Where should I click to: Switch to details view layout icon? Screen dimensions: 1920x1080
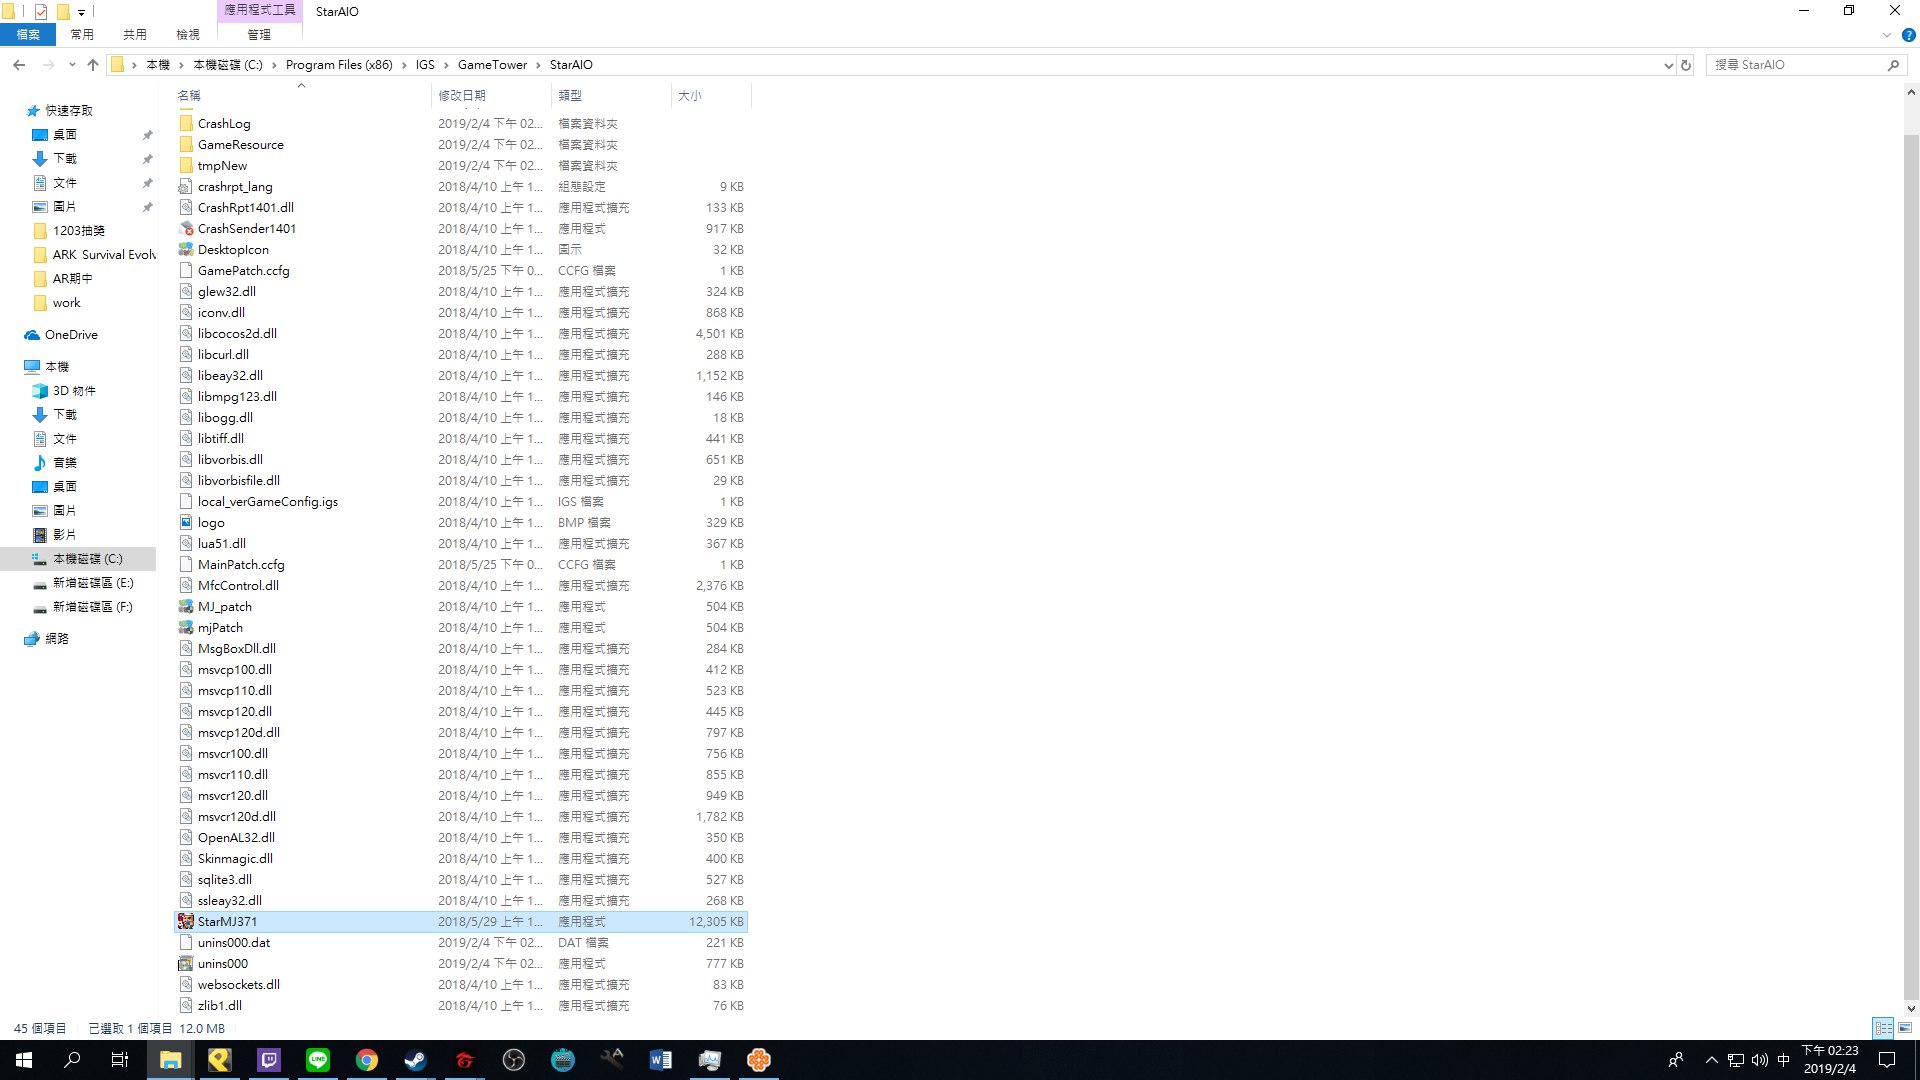(1883, 1028)
